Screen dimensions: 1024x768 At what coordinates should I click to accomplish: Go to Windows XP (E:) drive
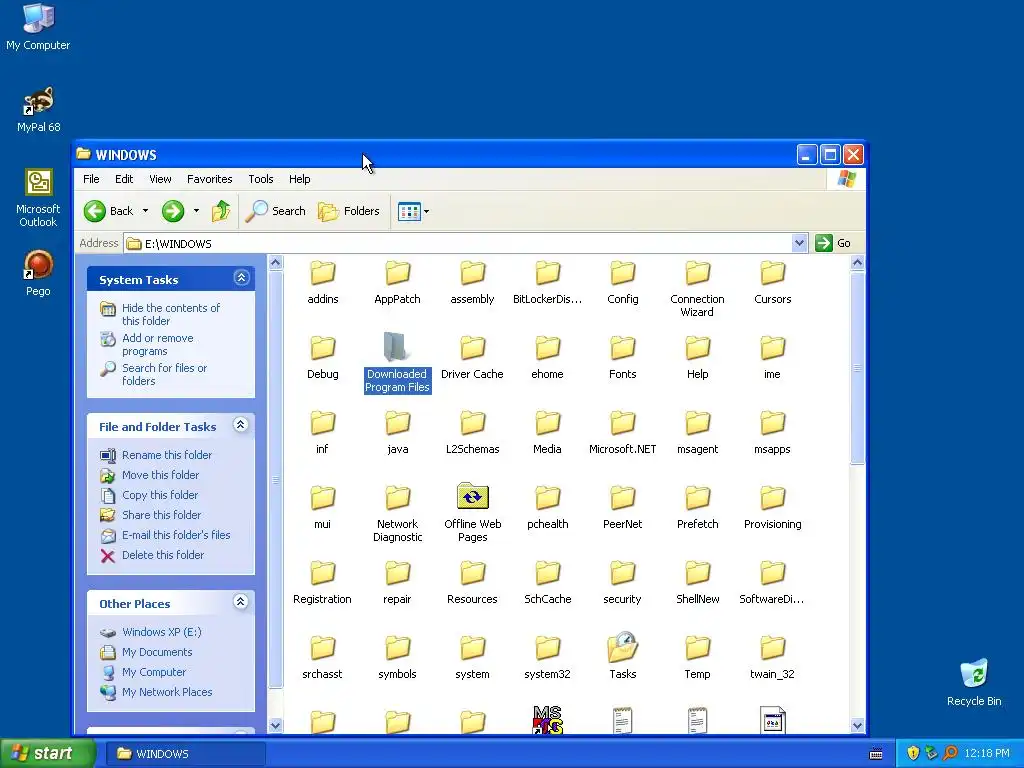coord(162,632)
